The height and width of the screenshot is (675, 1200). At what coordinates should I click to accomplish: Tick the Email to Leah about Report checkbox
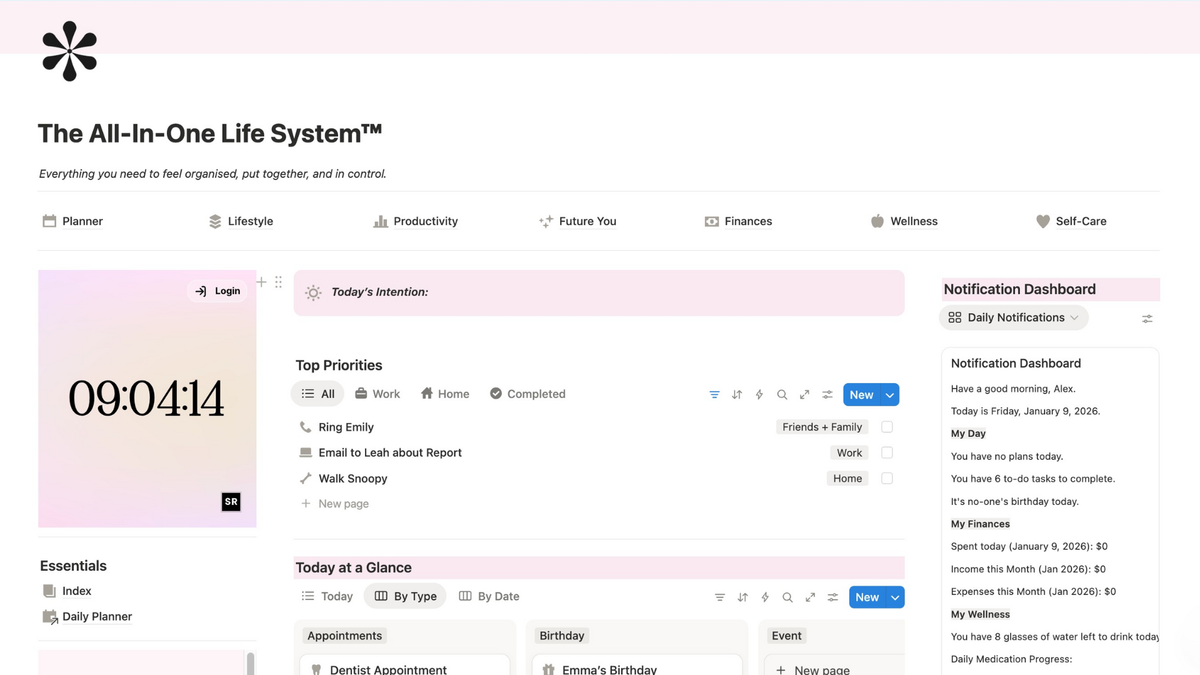(887, 453)
